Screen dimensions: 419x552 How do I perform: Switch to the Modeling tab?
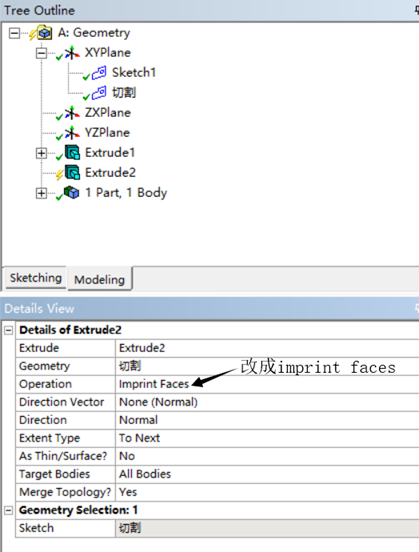tap(100, 279)
